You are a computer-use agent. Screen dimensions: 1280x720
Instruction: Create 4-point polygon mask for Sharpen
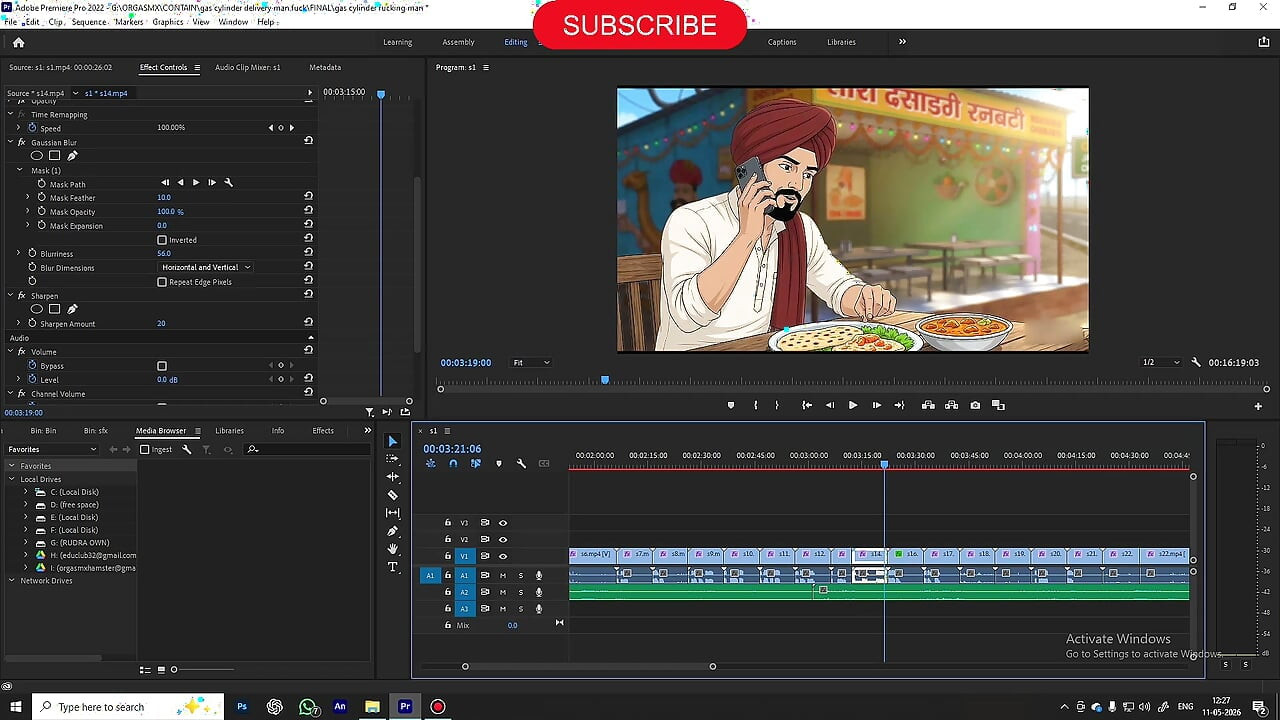click(54, 309)
